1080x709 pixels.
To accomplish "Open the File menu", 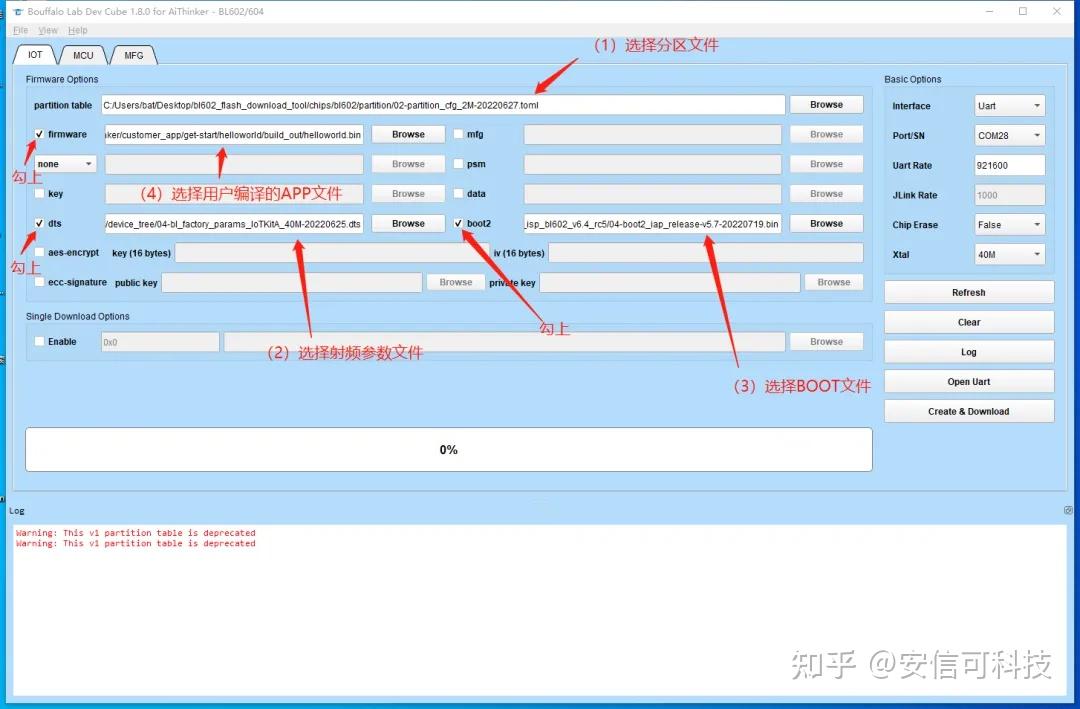I will (x=21, y=30).
